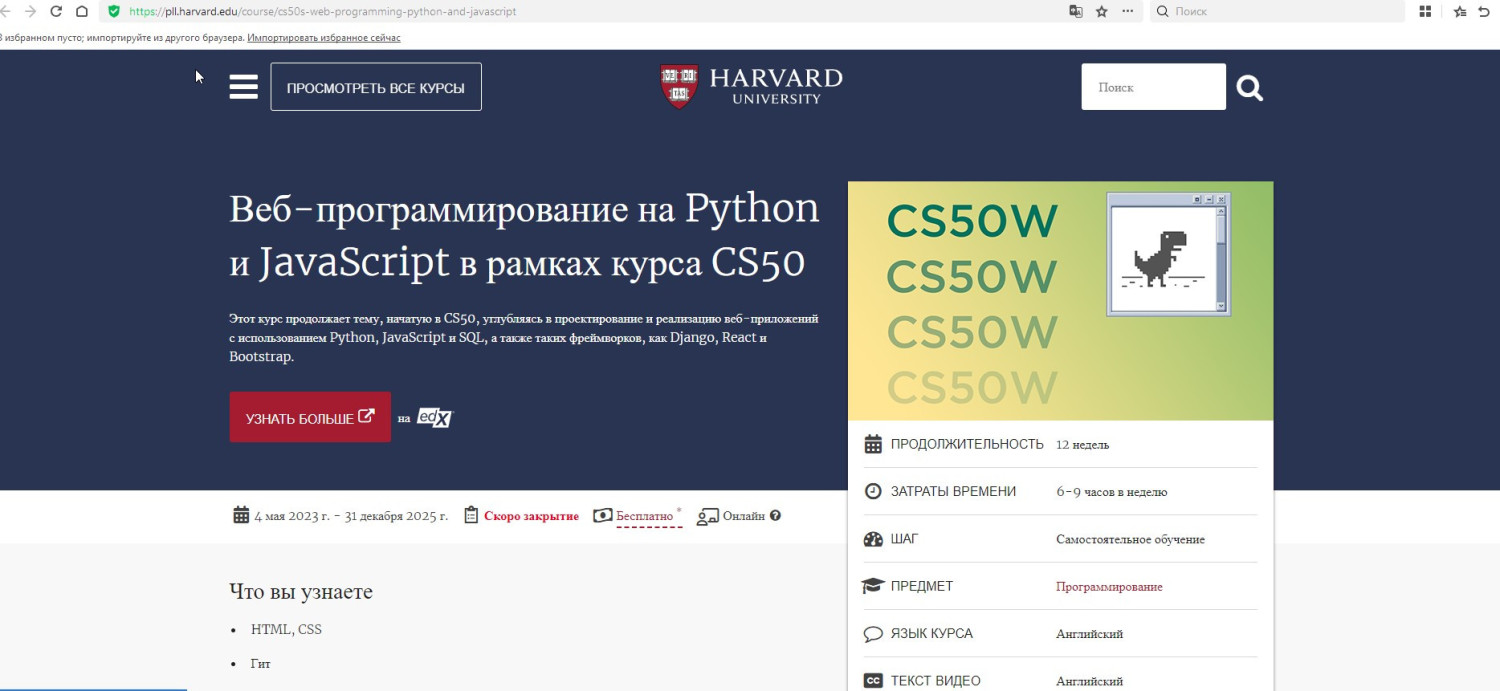Click the Бесплатно price link
Viewport: 1500px width, 691px height.
click(x=644, y=516)
